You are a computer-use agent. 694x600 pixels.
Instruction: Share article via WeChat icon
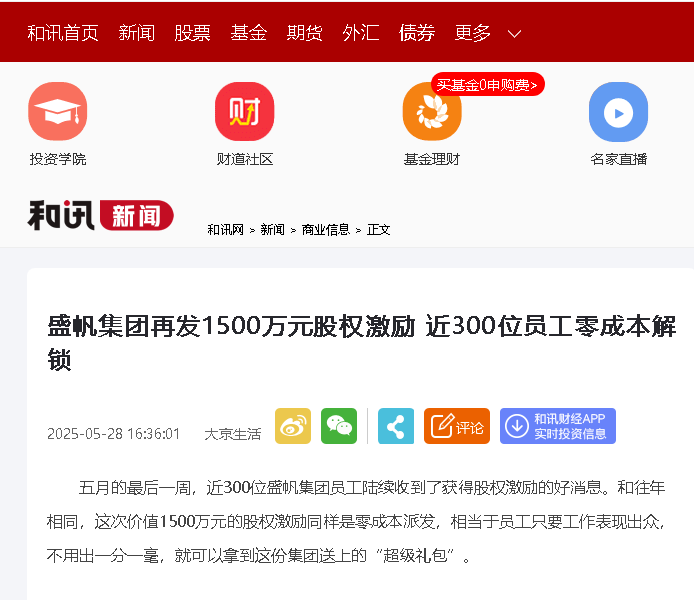point(339,426)
